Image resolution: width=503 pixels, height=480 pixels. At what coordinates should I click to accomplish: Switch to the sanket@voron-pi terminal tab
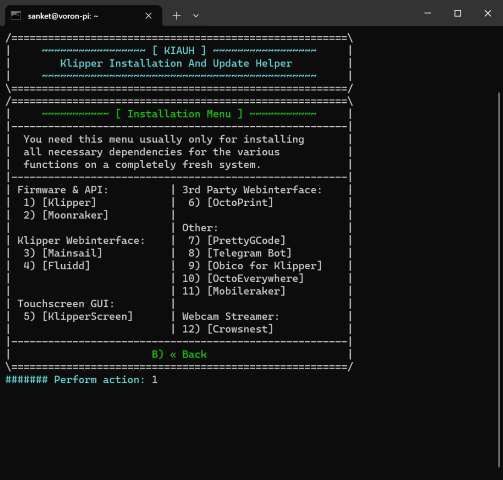click(83, 16)
